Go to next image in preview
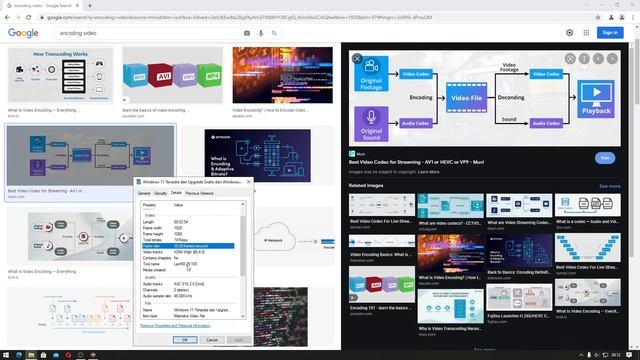Viewport: 640px width, 360px height. tap(612, 59)
